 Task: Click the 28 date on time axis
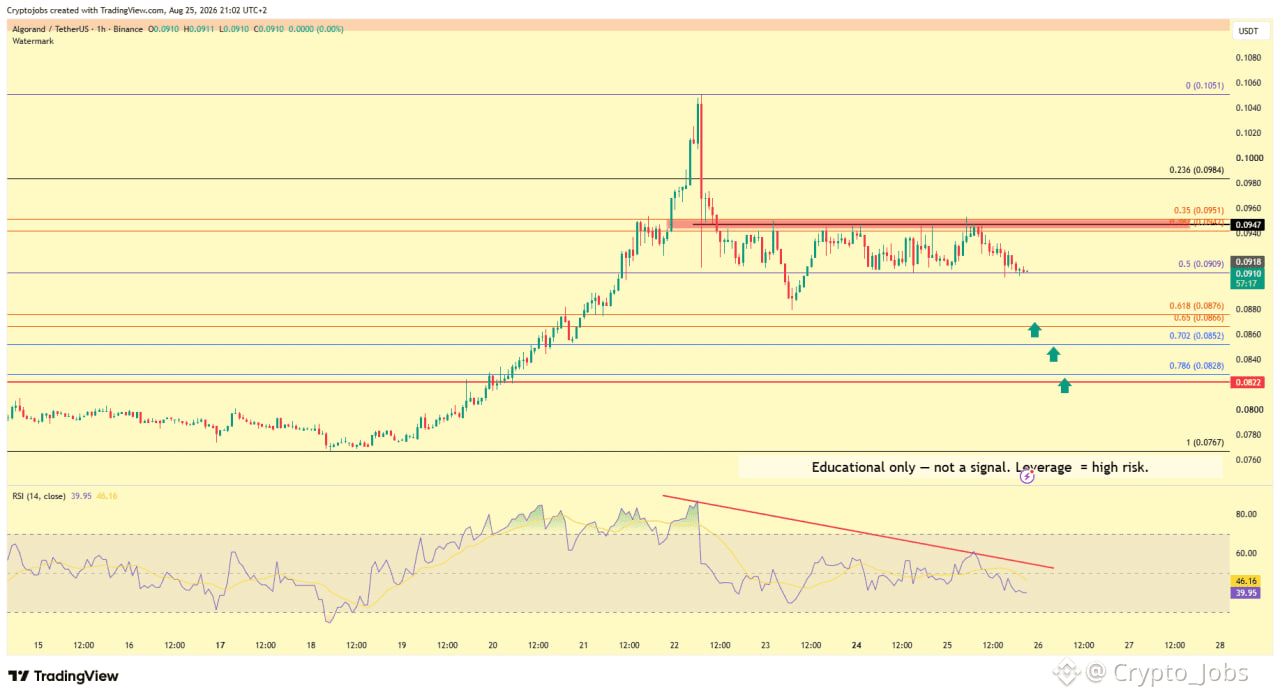pos(1220,646)
